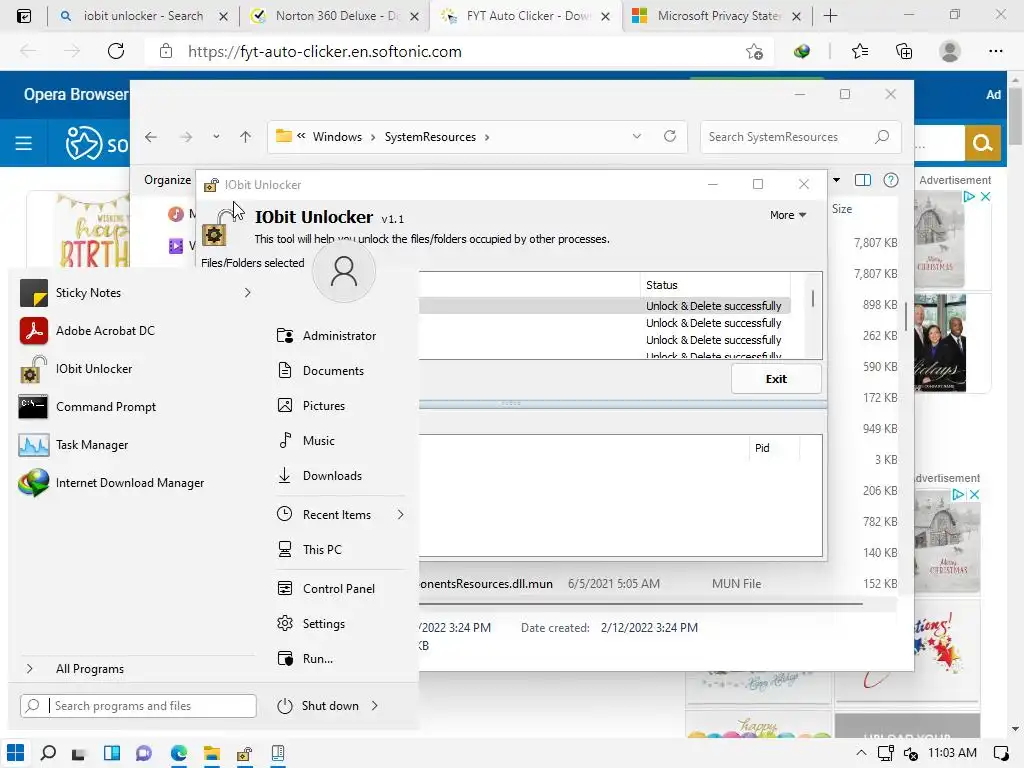
Task: Open the More dropdown in IObit Unlocker
Action: (788, 215)
